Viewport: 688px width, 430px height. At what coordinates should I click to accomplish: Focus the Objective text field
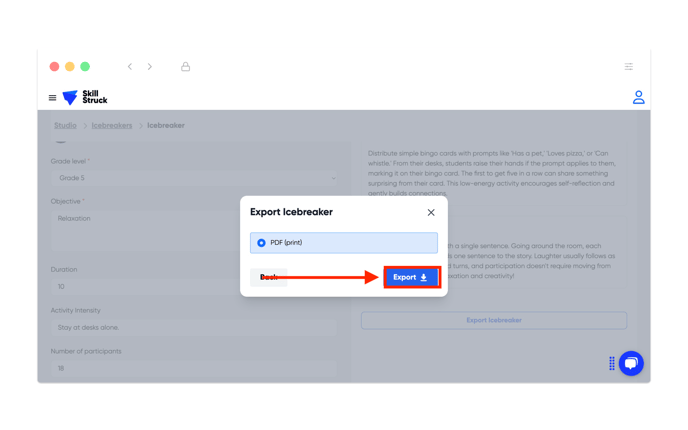point(147,230)
